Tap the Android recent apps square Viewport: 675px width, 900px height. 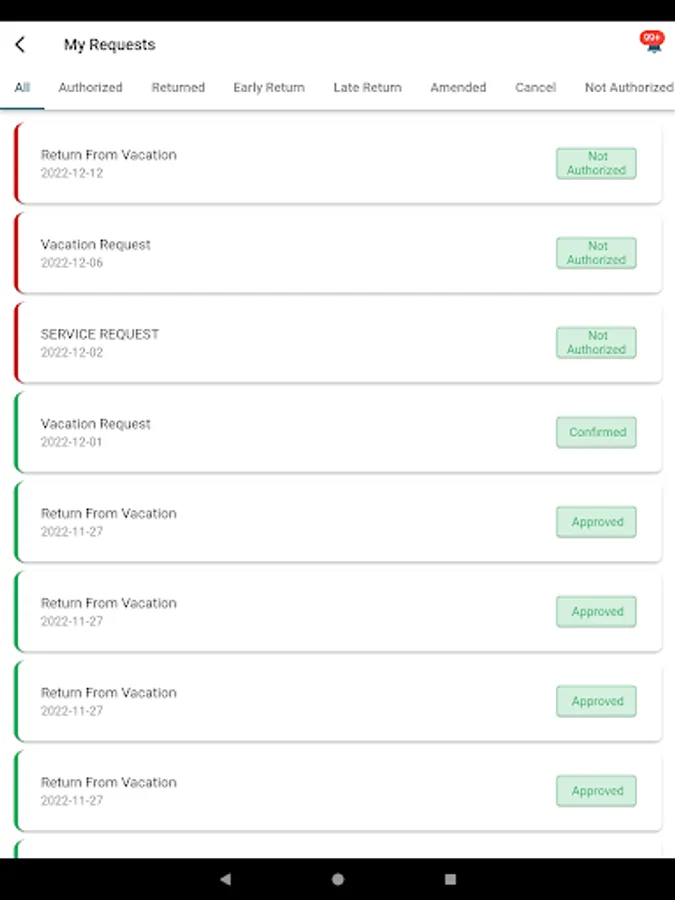pyautogui.click(x=451, y=879)
